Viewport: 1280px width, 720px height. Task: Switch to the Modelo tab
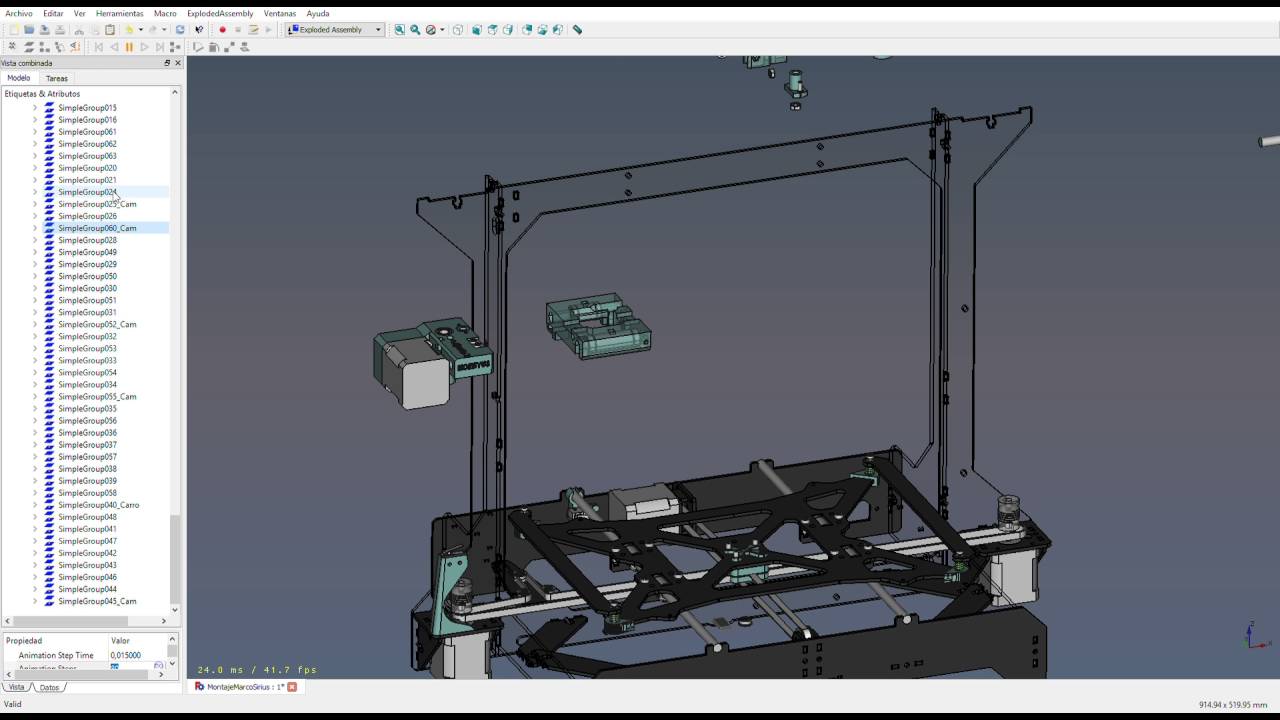[19, 78]
